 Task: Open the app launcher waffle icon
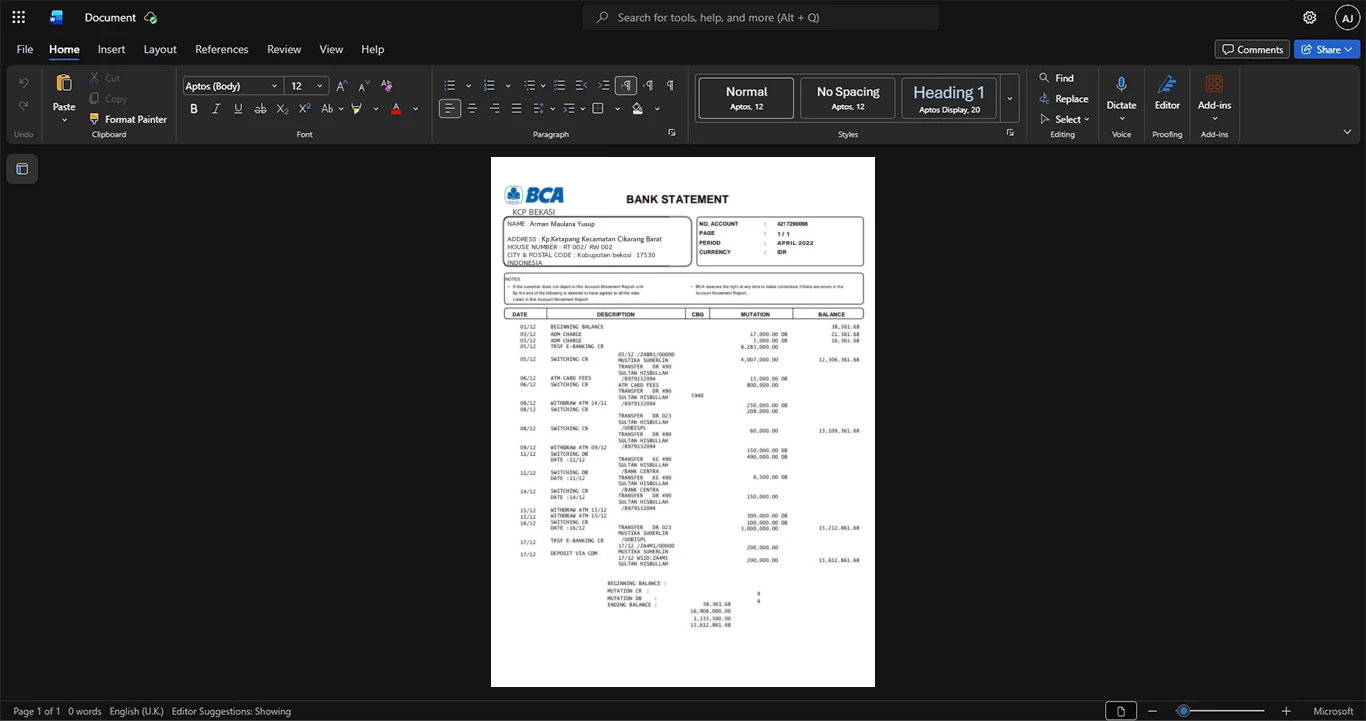pyautogui.click(x=18, y=17)
